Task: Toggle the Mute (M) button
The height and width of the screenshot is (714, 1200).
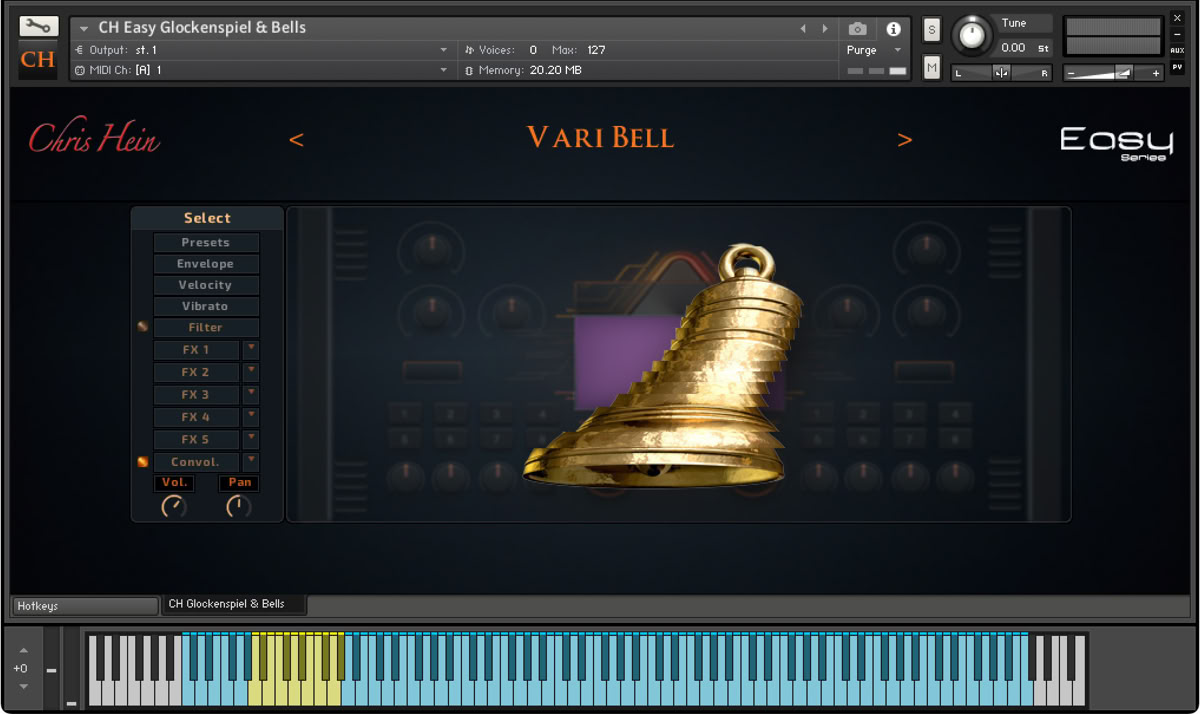Action: click(932, 67)
